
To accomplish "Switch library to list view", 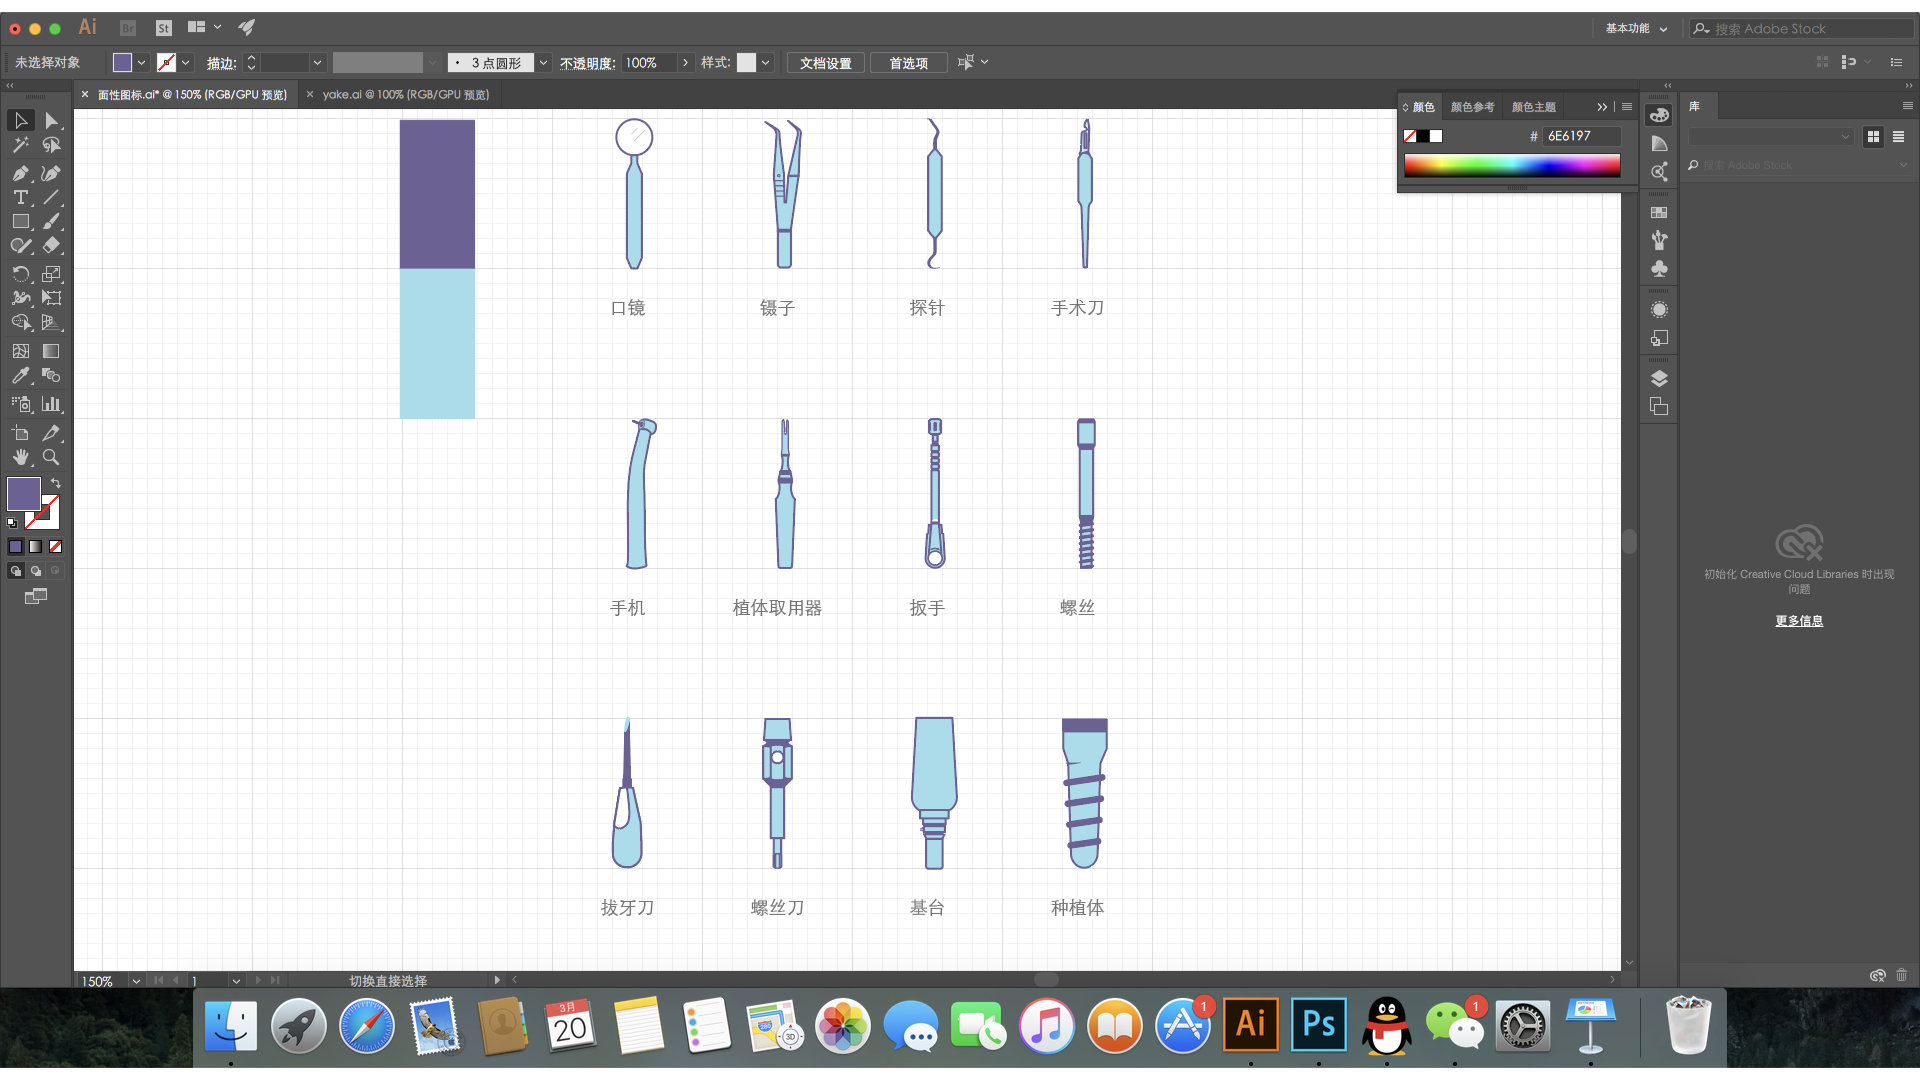I will pyautogui.click(x=1898, y=137).
